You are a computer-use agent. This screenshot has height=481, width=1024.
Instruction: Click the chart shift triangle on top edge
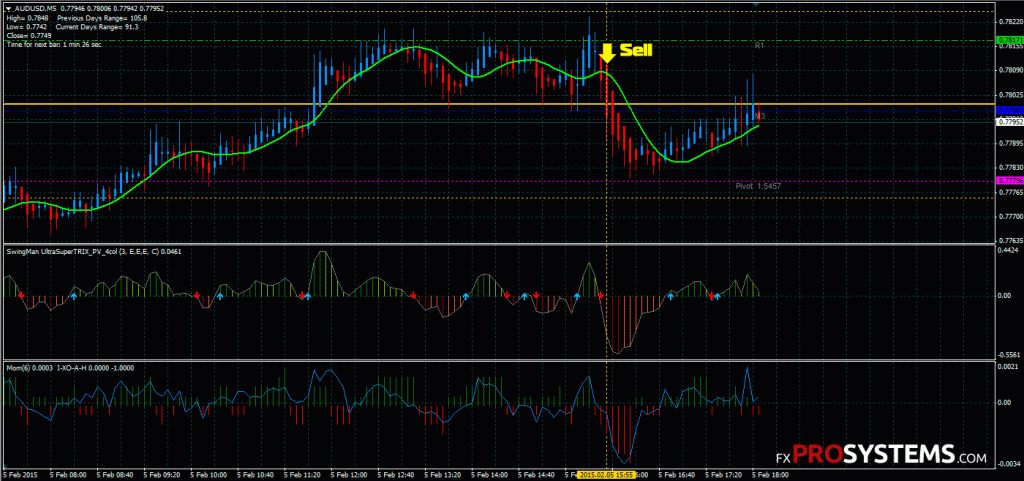point(756,5)
